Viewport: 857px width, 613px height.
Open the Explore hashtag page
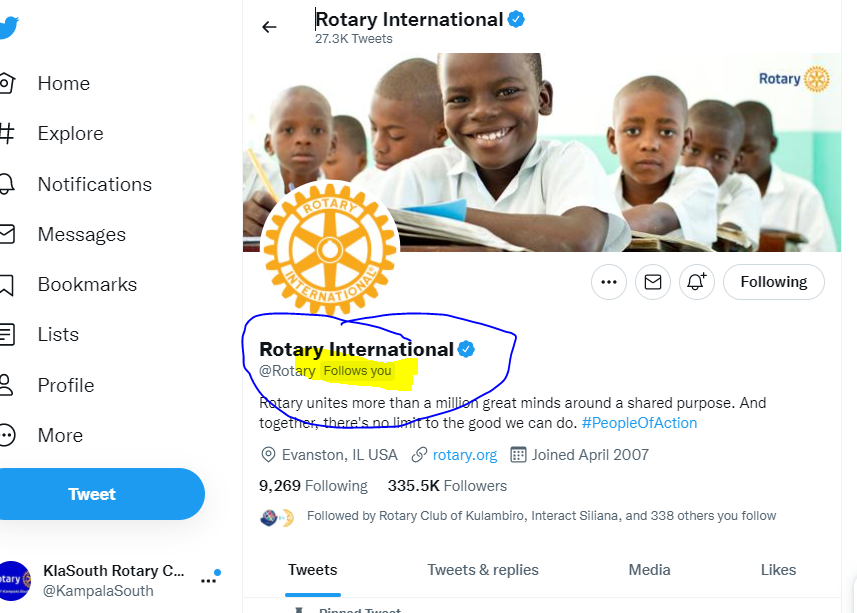(x=52, y=134)
